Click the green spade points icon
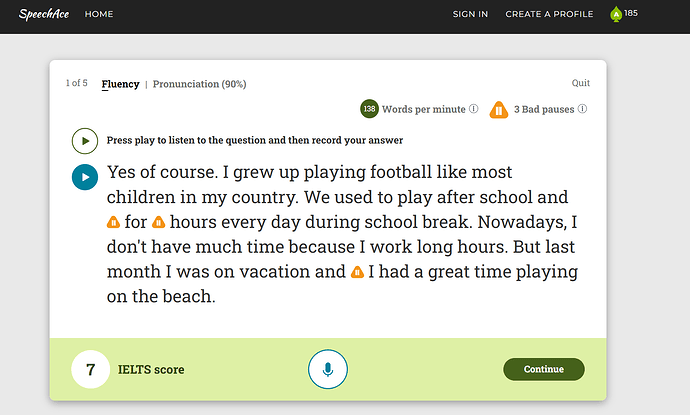 click(615, 14)
